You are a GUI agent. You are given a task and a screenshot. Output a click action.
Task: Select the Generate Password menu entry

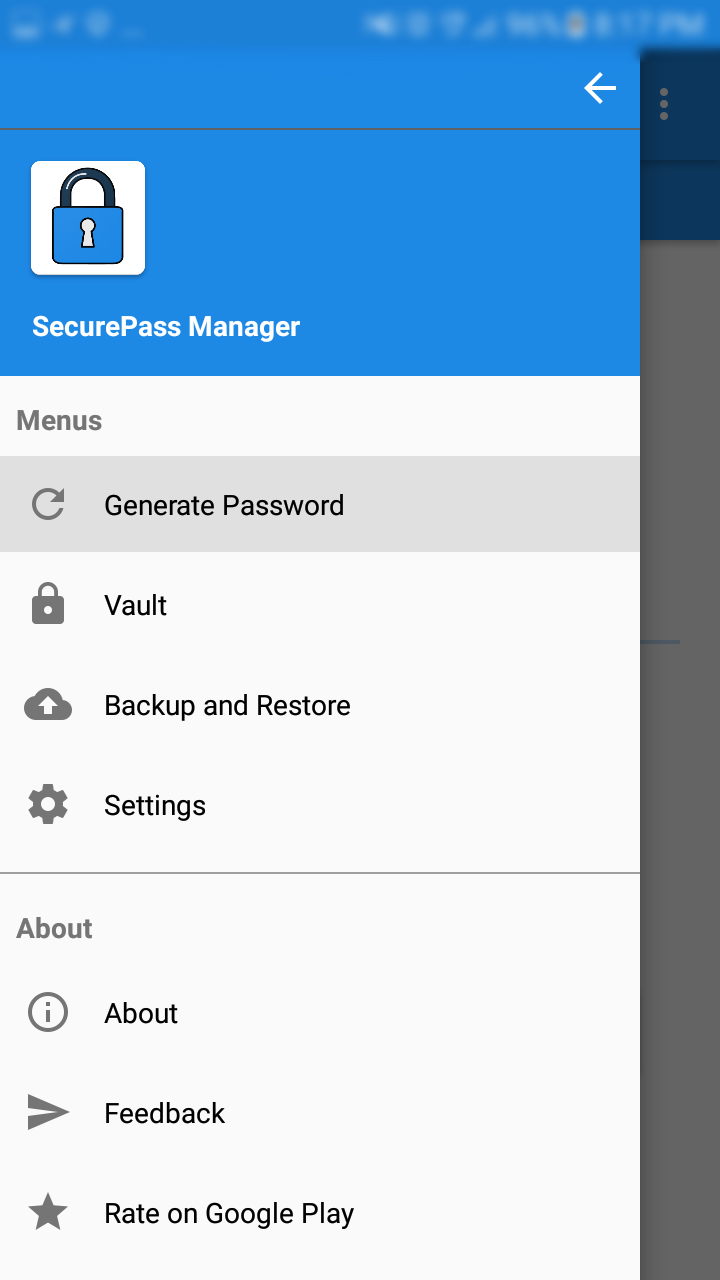point(224,505)
